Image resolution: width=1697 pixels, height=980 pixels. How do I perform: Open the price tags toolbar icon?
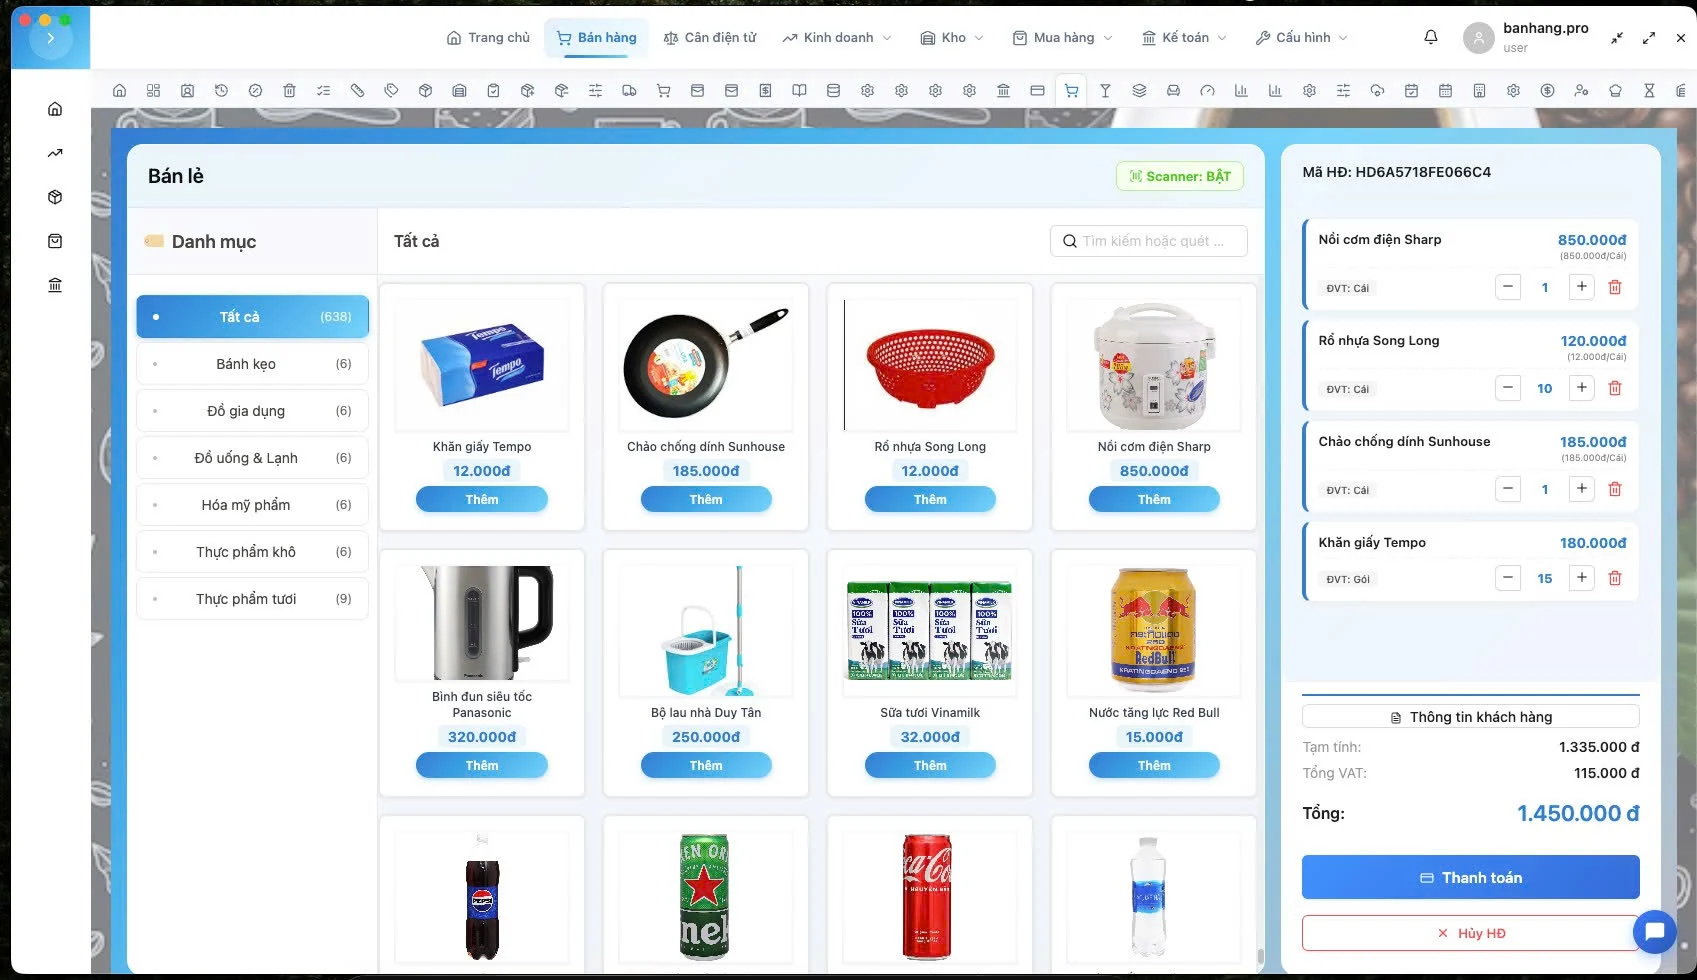coord(391,90)
